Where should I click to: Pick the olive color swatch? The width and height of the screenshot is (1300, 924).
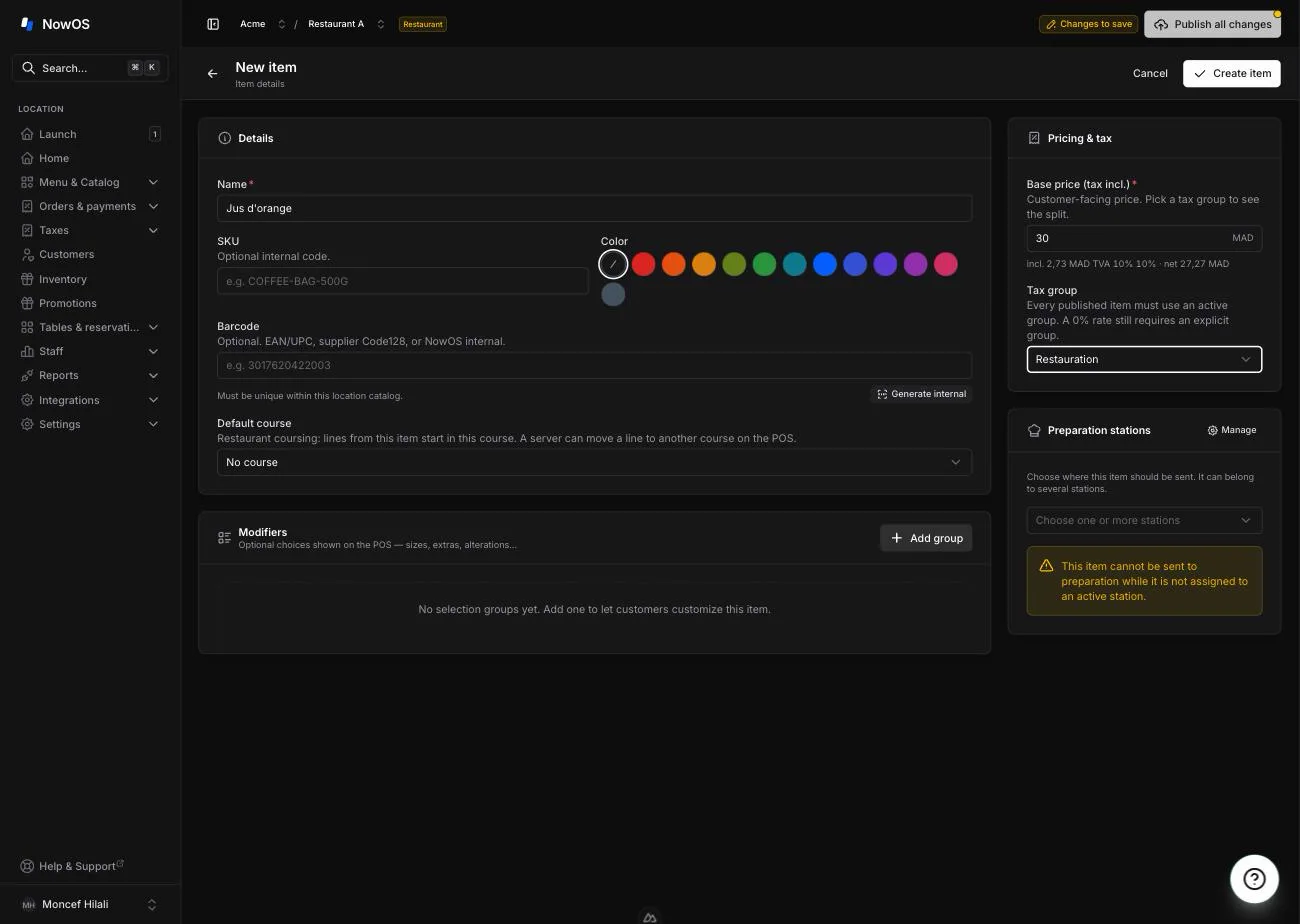pos(734,264)
